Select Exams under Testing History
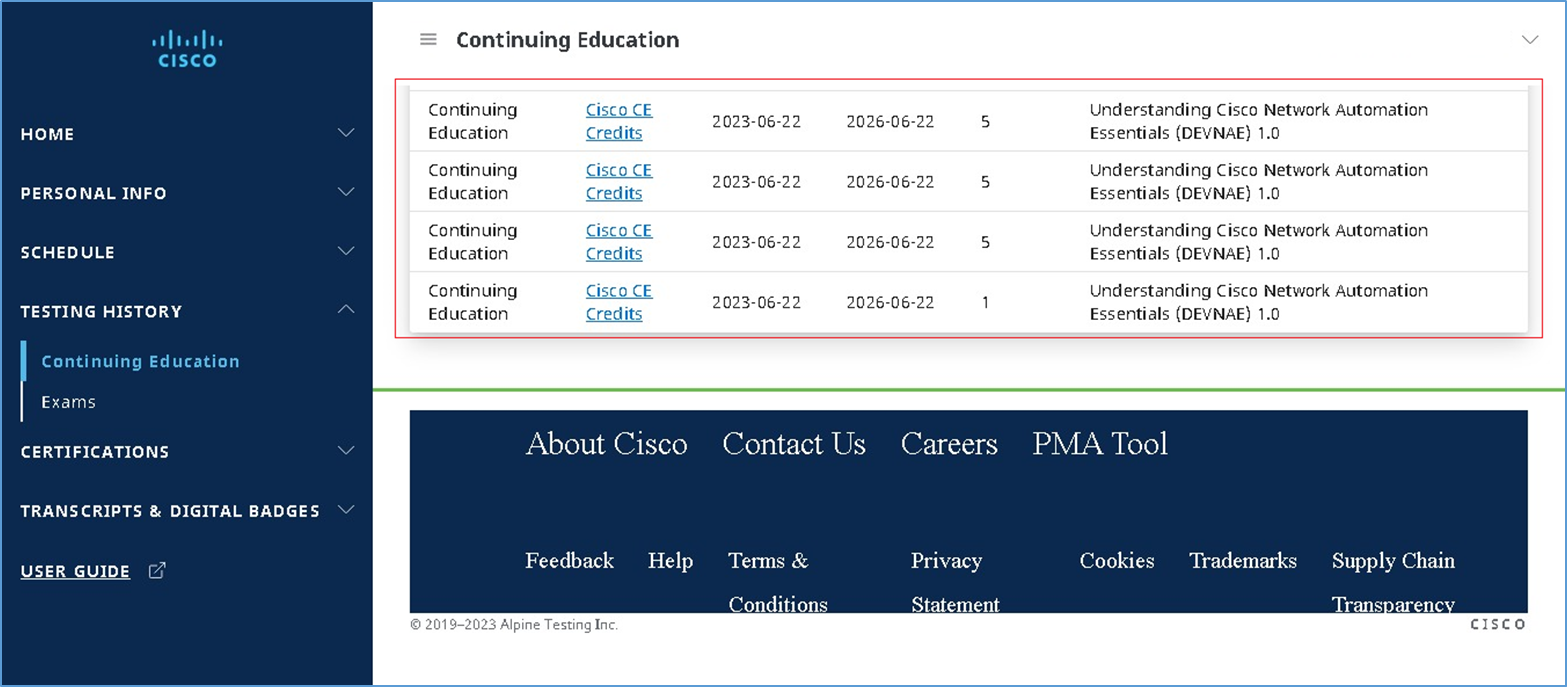 point(68,401)
